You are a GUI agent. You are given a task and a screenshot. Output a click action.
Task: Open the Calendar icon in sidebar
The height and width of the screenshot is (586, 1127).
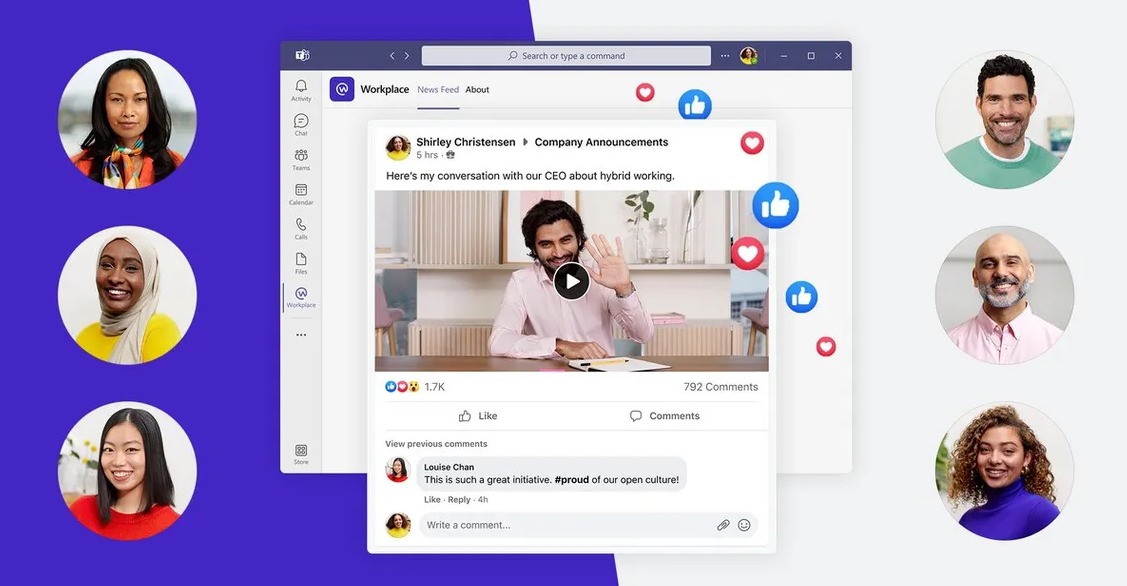point(301,192)
